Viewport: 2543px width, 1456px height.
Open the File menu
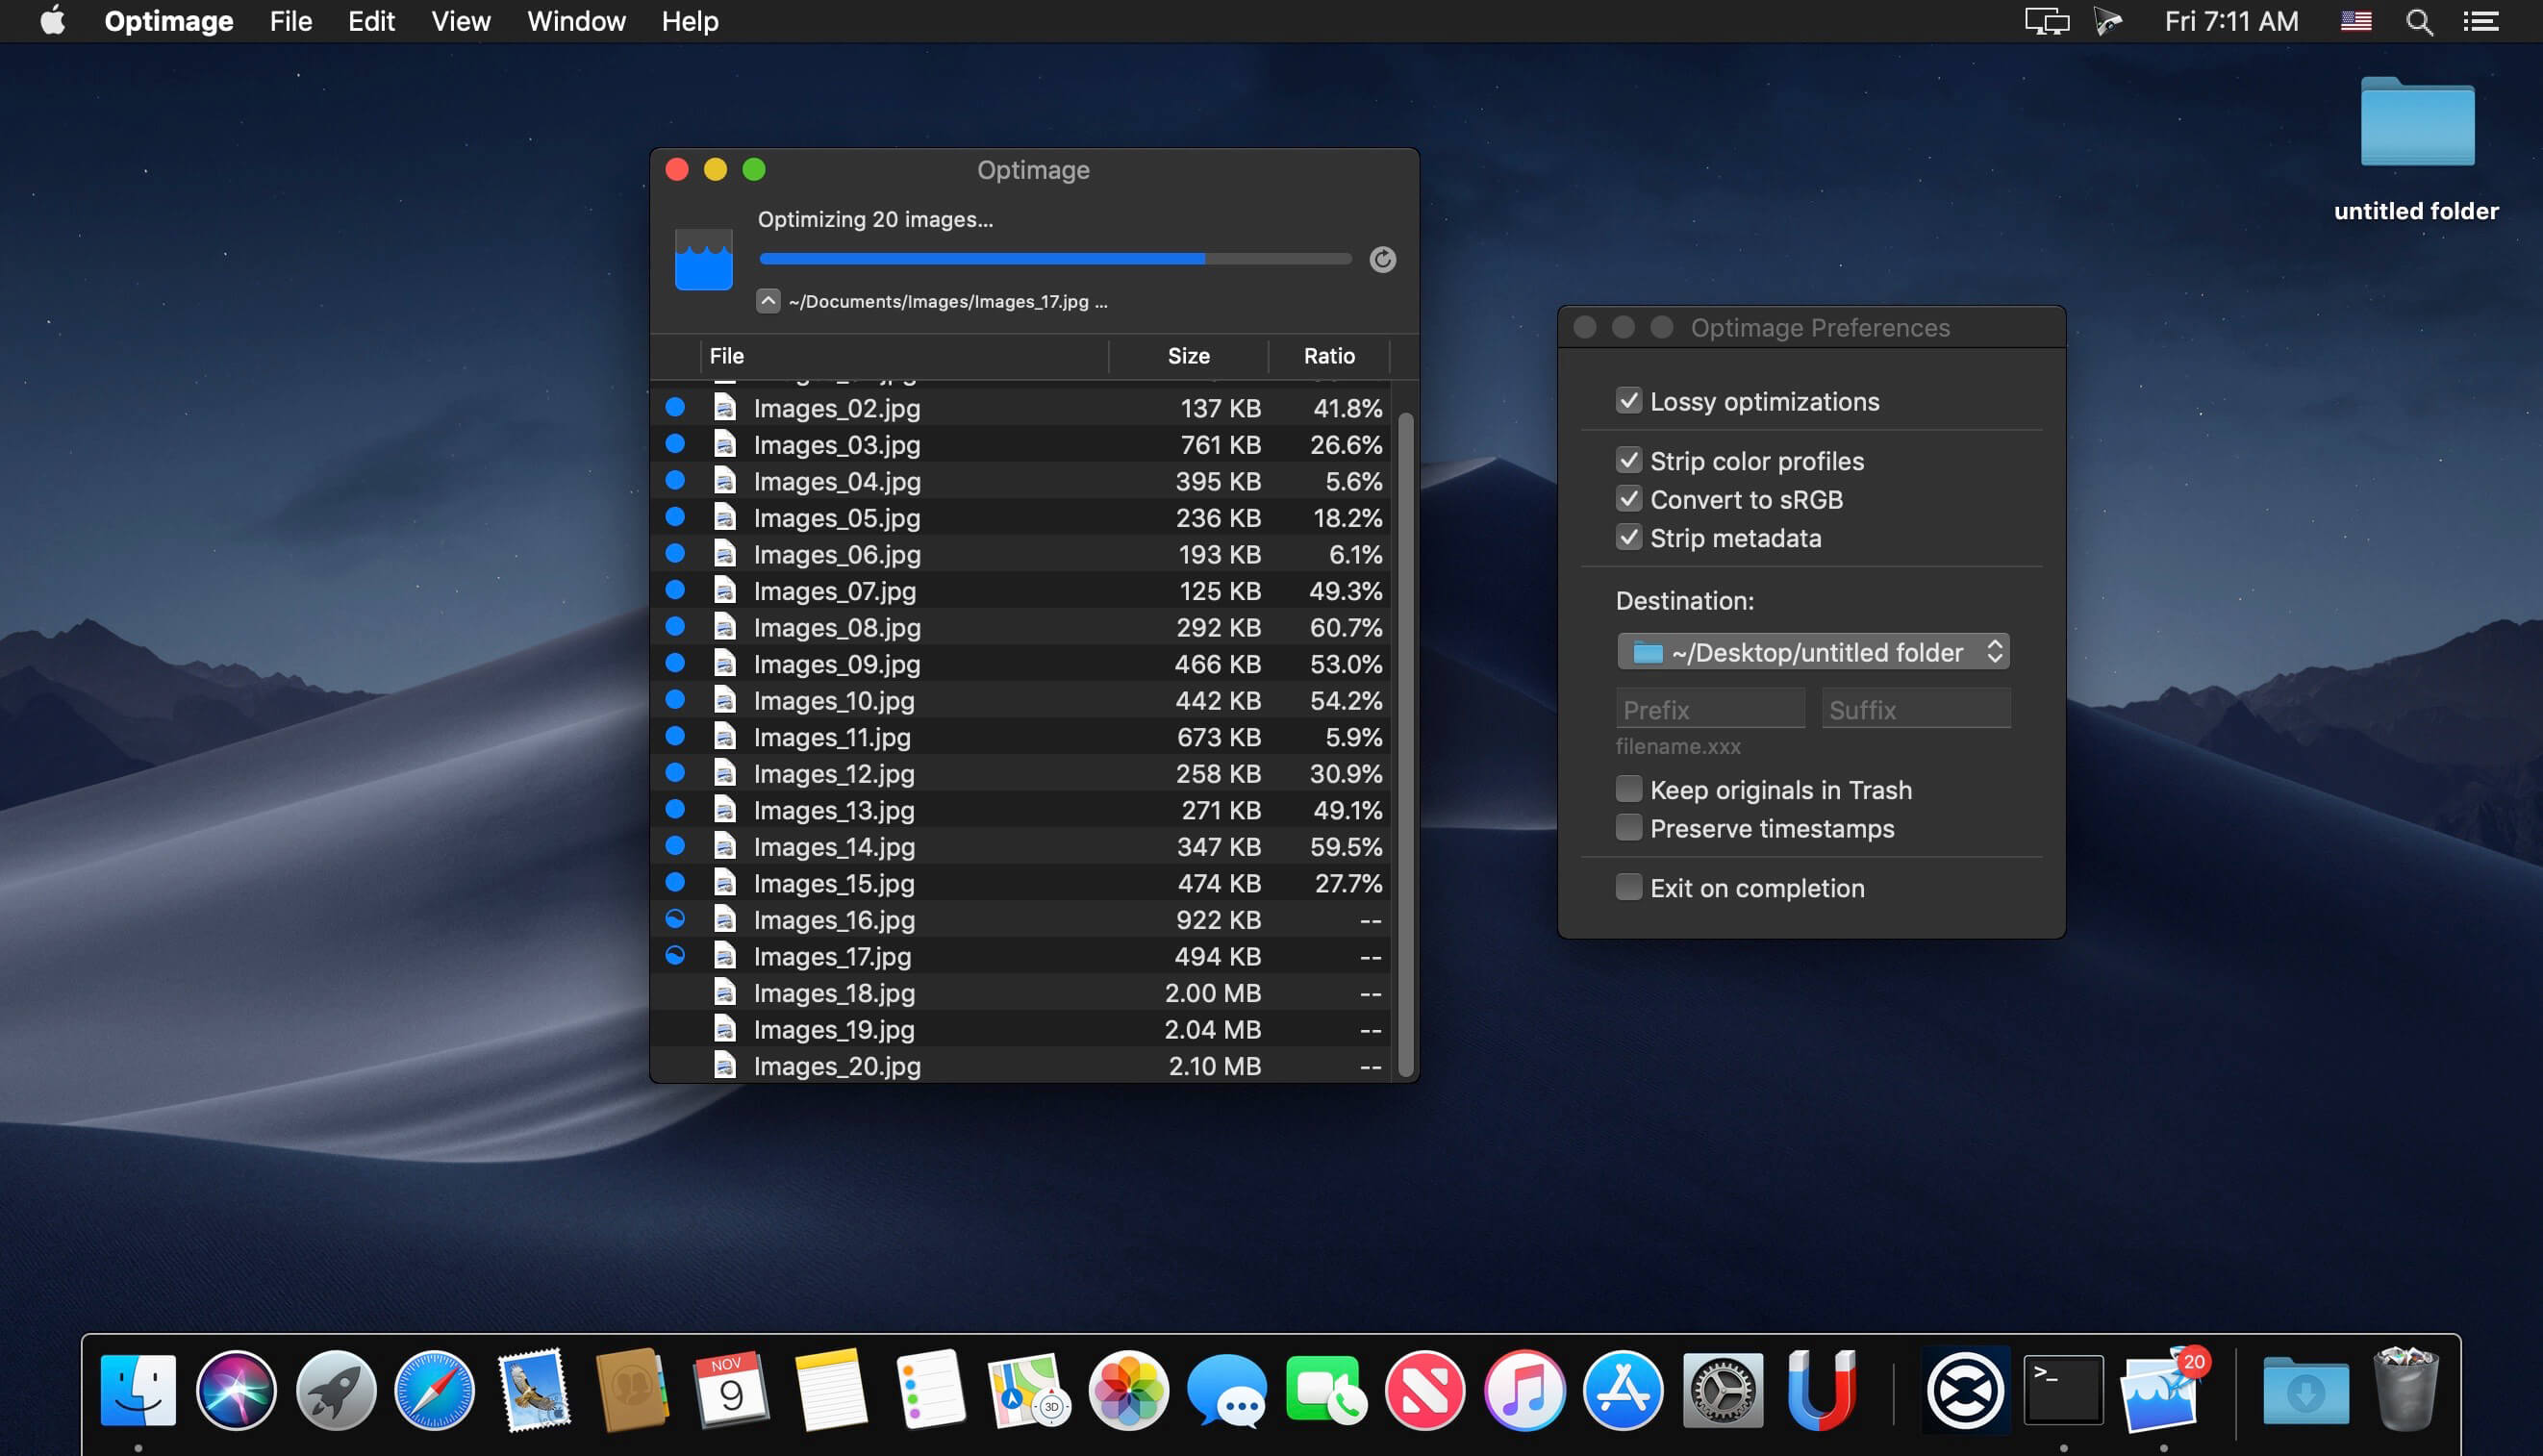point(290,21)
